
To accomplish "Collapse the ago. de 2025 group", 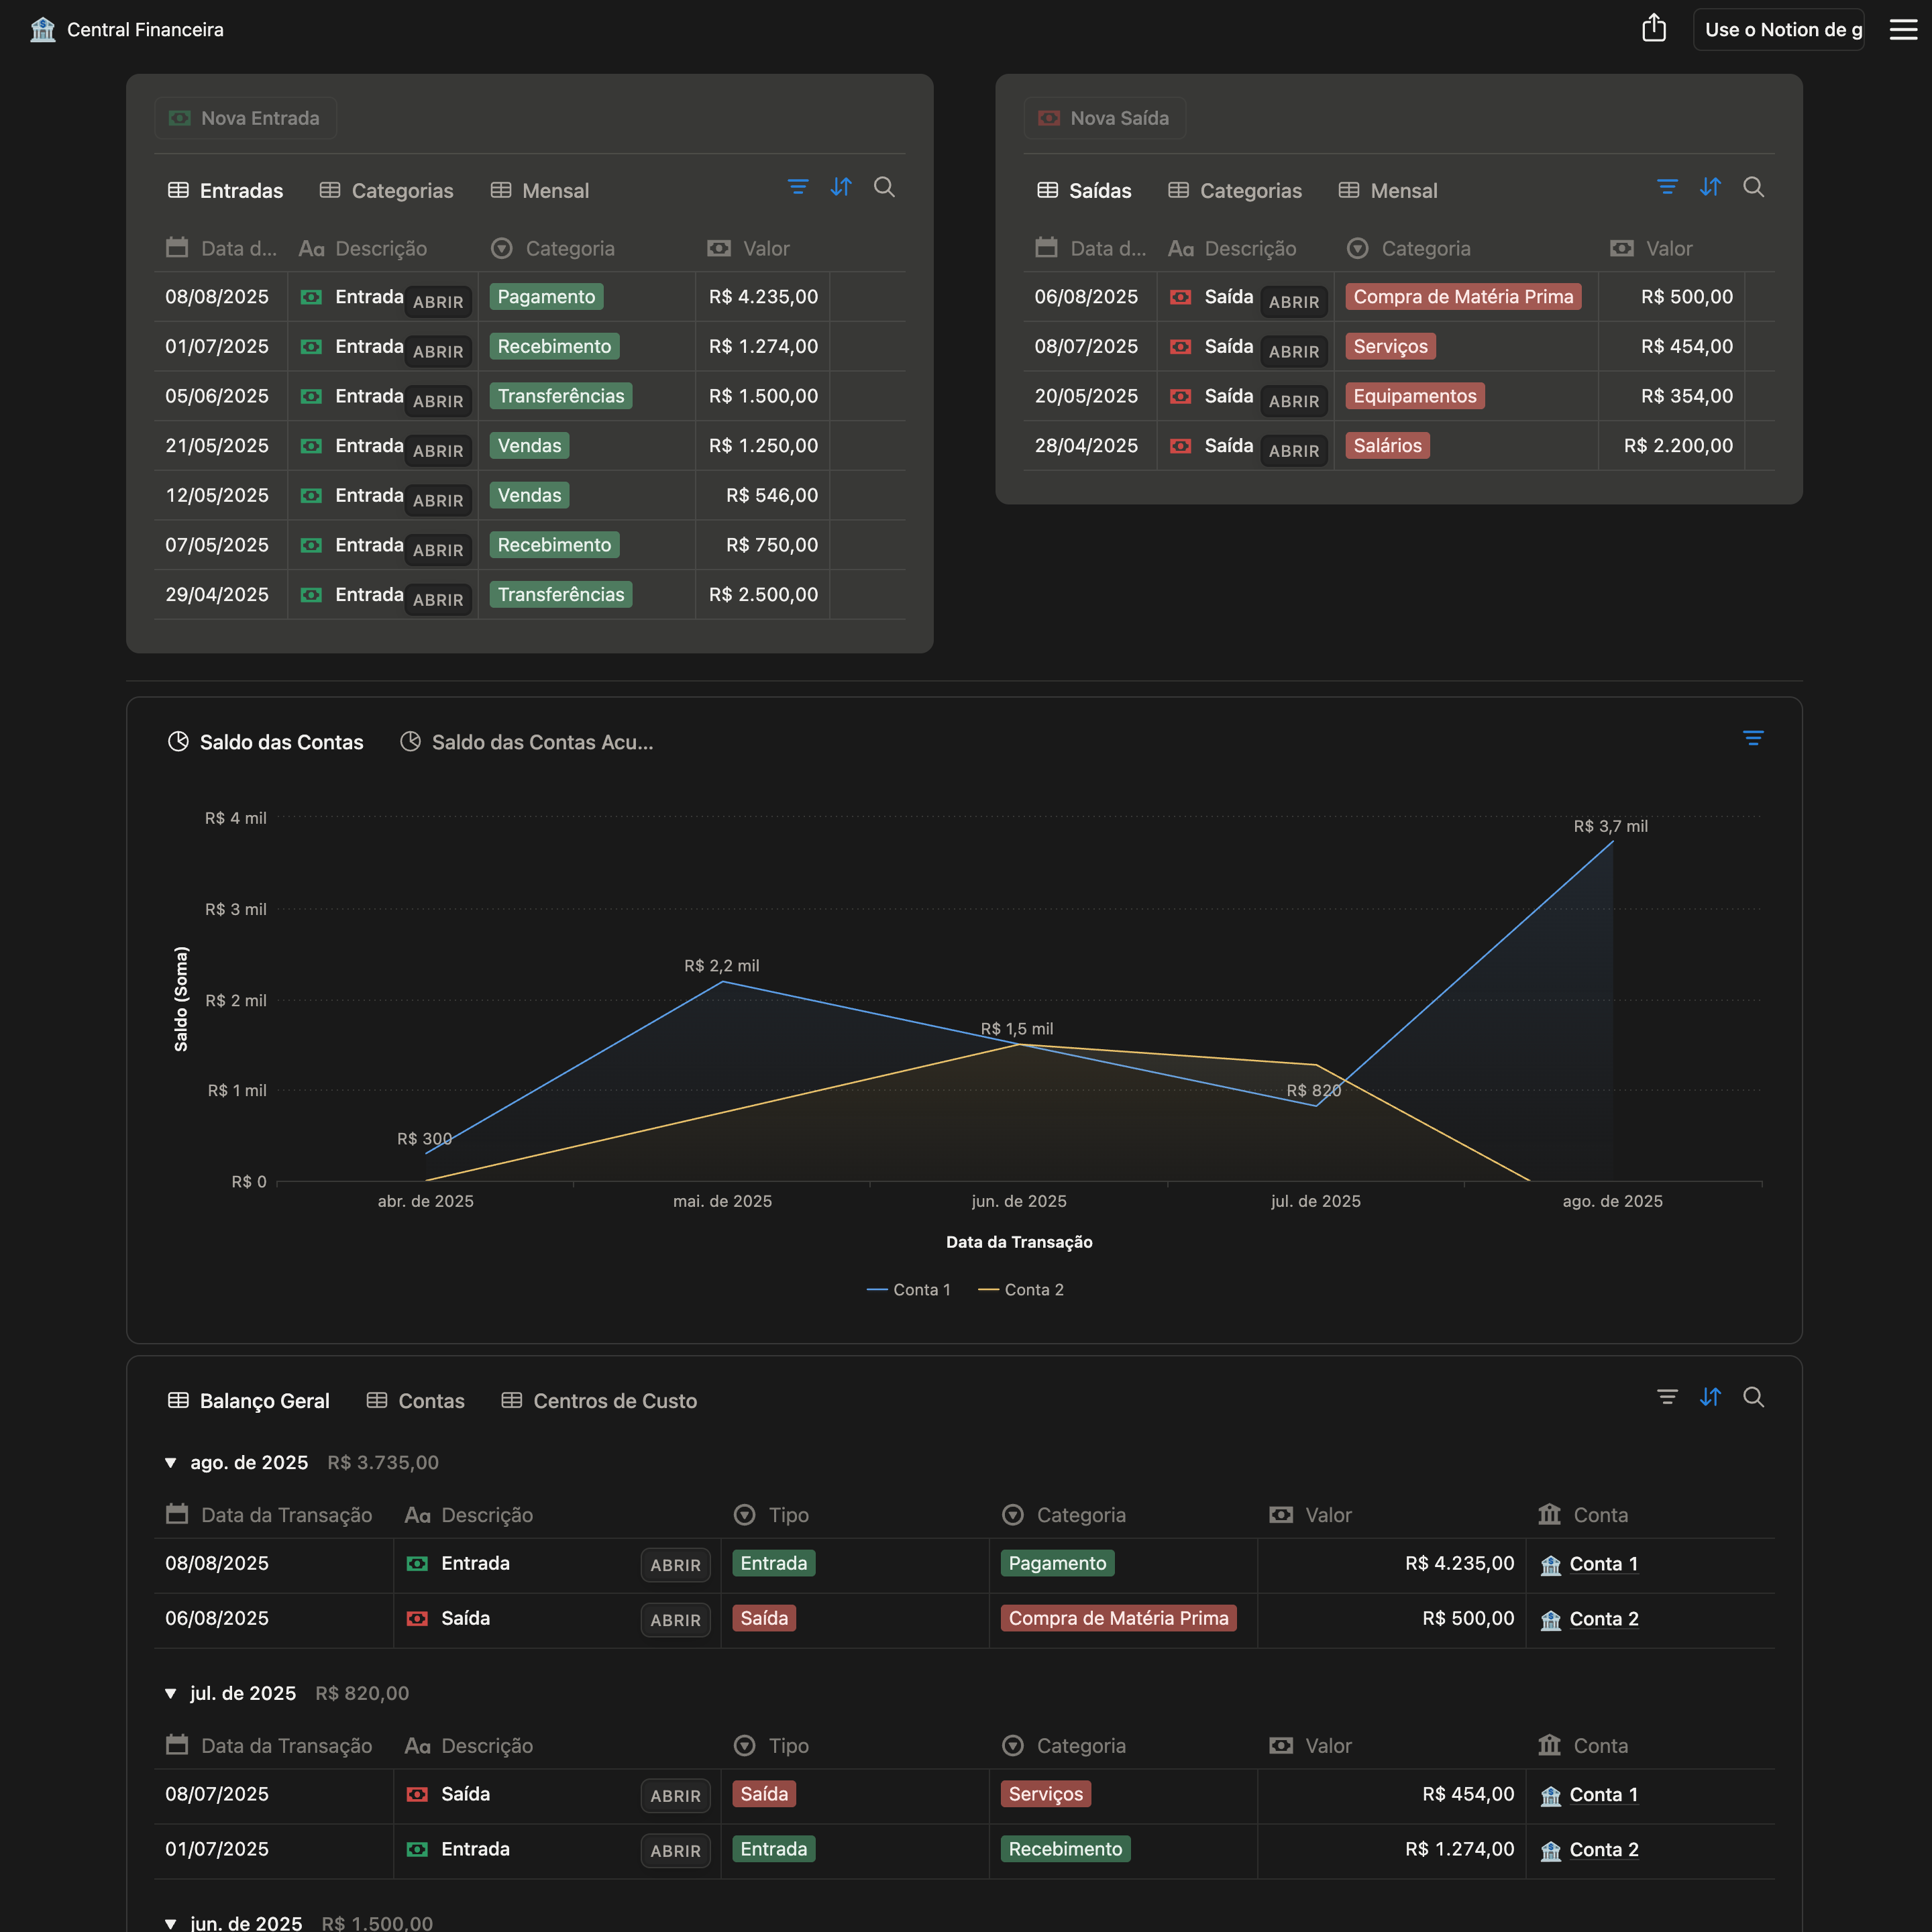I will click(170, 1463).
